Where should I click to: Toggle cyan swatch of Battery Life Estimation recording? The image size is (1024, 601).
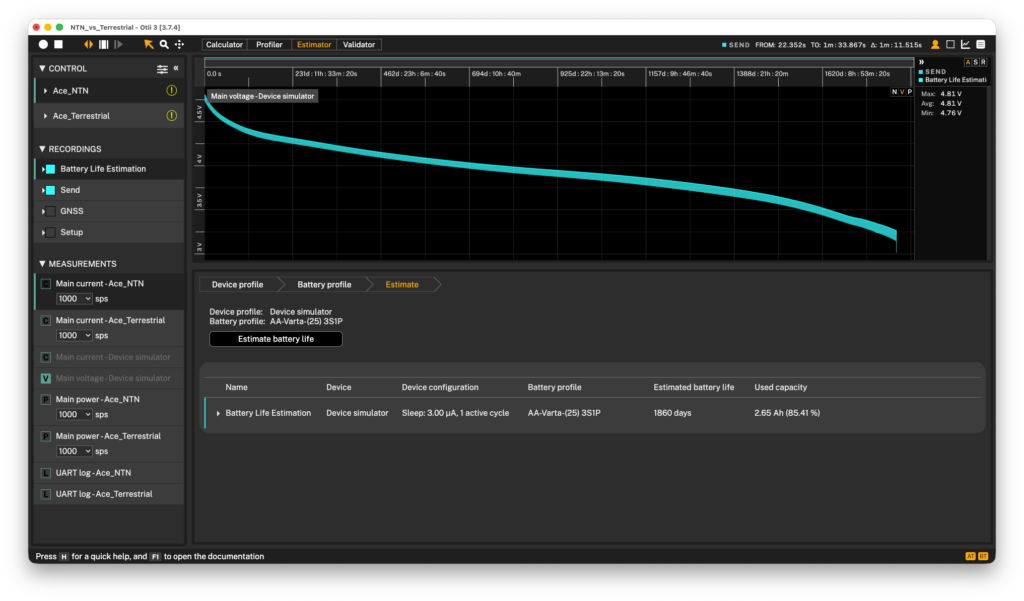pyautogui.click(x=50, y=169)
